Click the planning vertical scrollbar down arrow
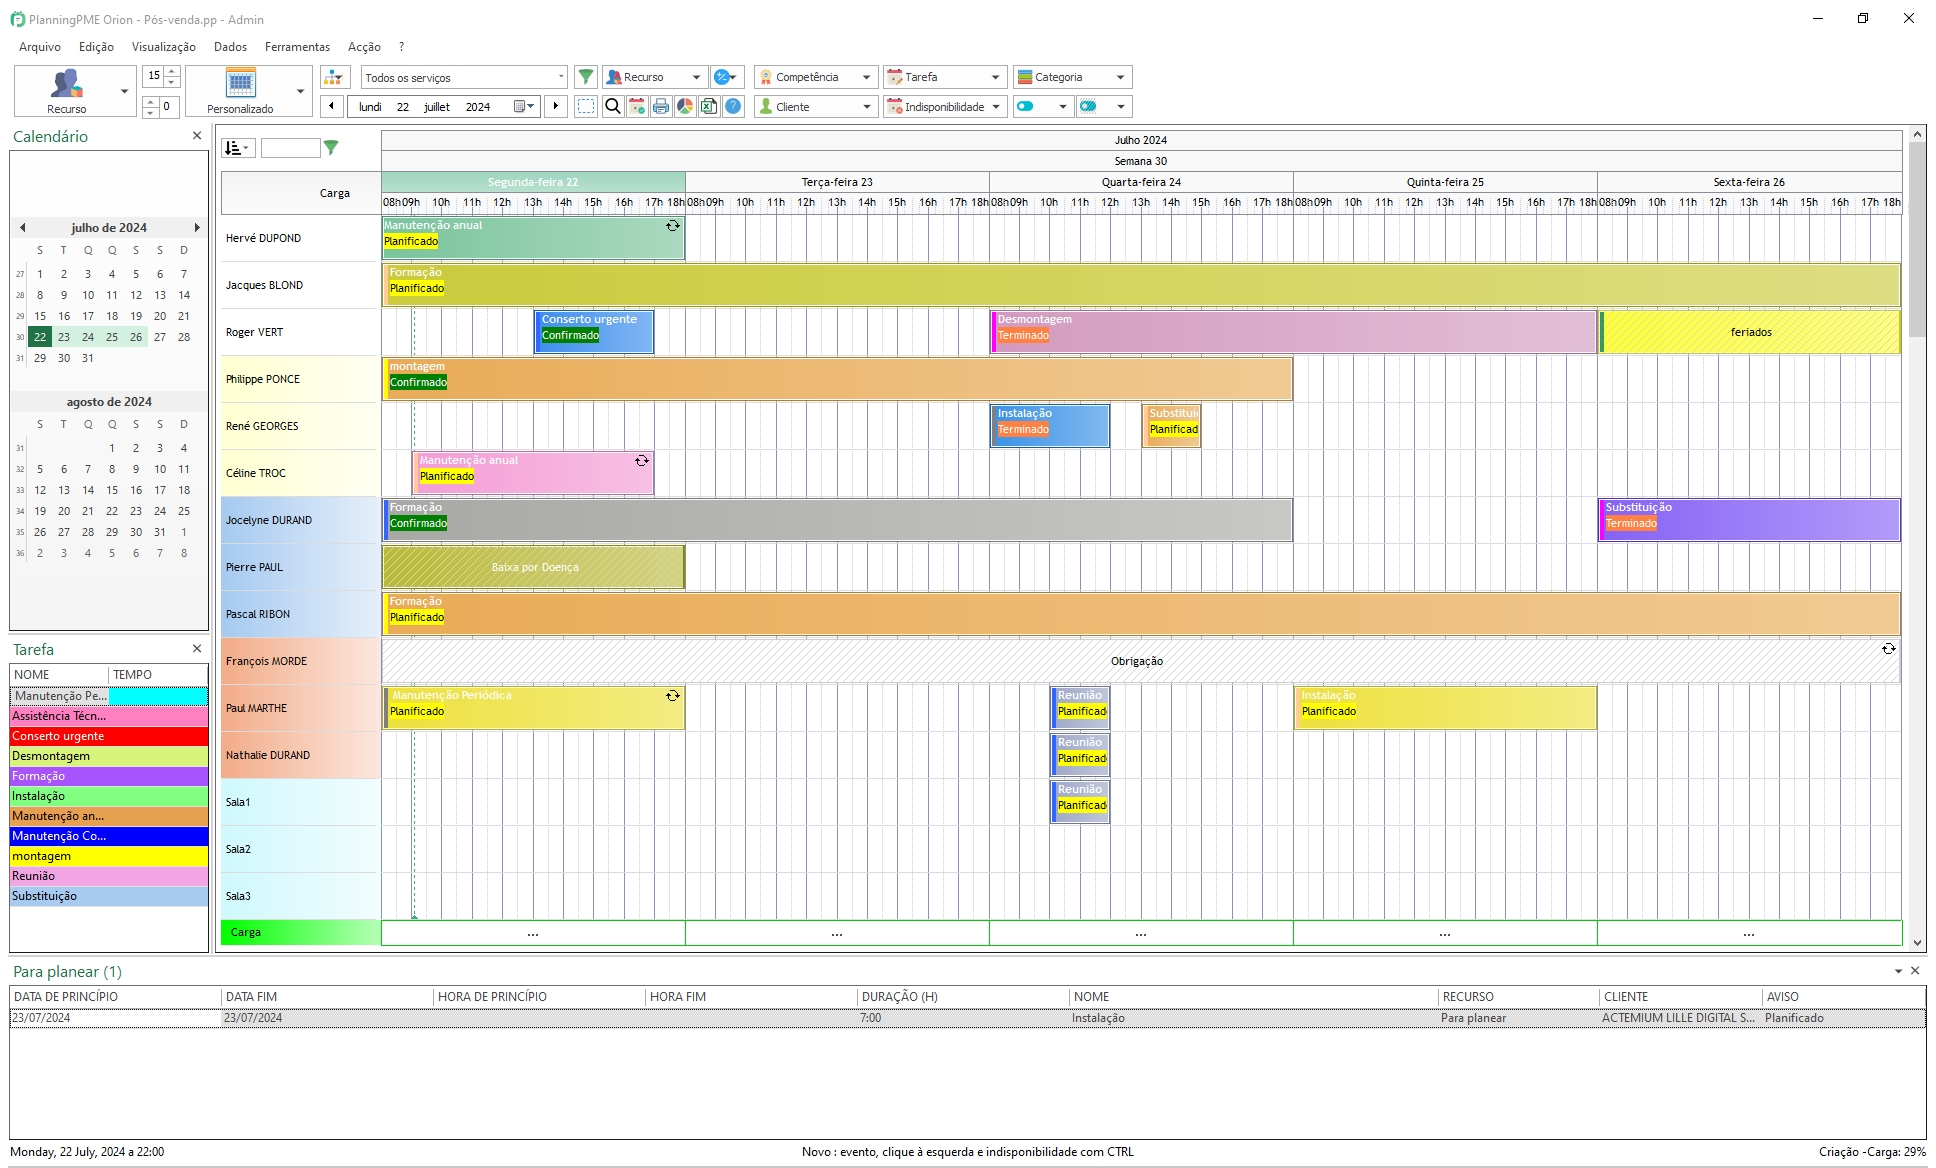Screen dimensions: 1936x1168 pos(1917,942)
